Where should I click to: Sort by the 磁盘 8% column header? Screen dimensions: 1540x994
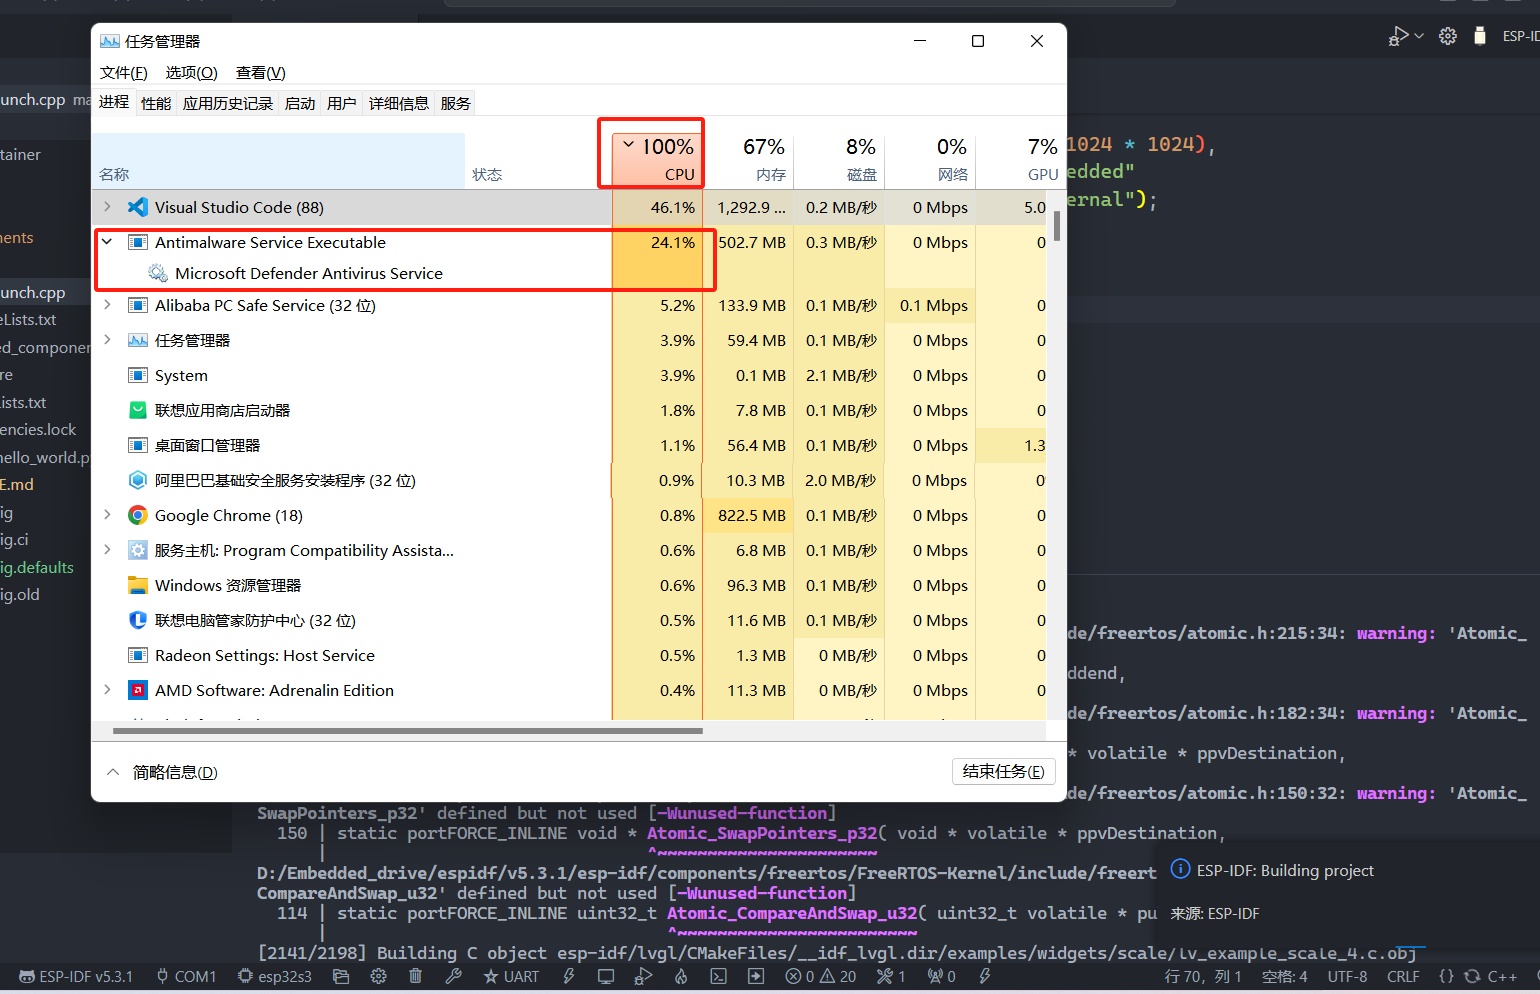pos(840,159)
